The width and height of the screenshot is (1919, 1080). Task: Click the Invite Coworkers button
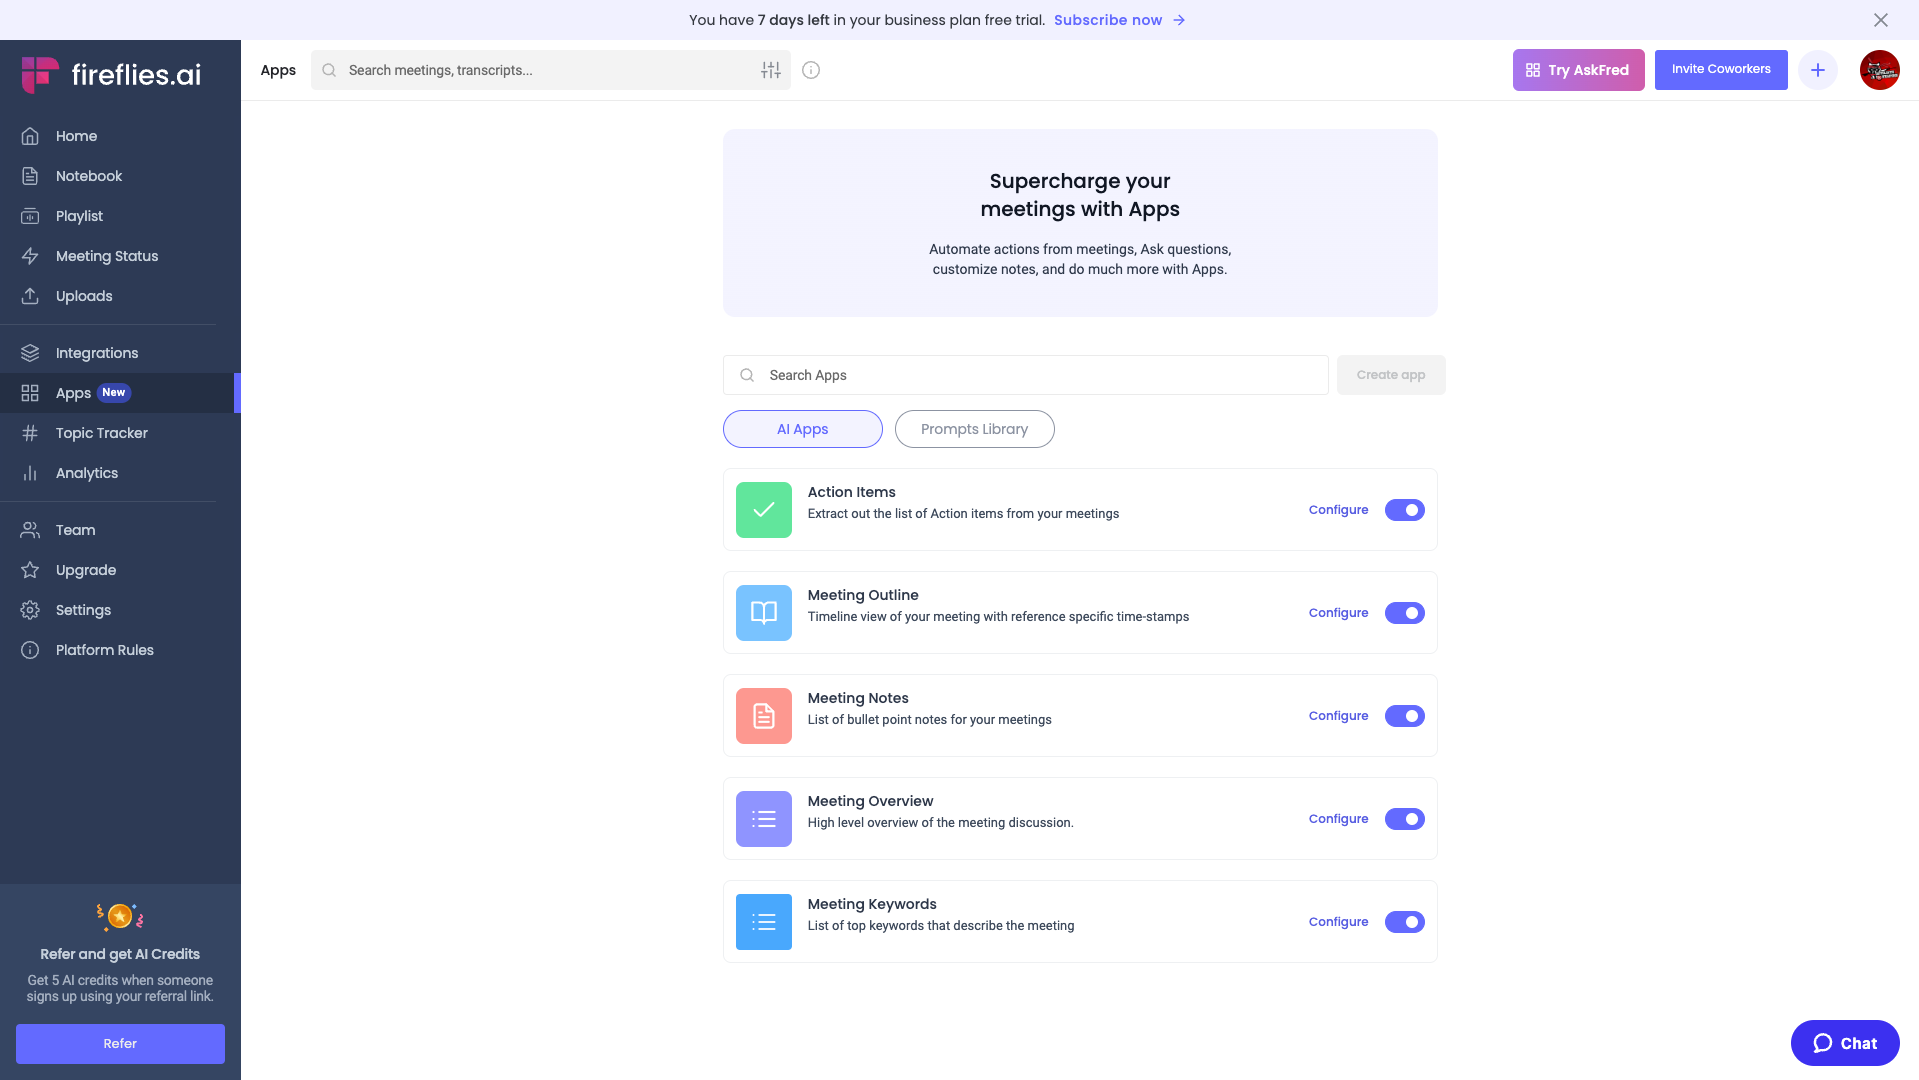[1720, 70]
